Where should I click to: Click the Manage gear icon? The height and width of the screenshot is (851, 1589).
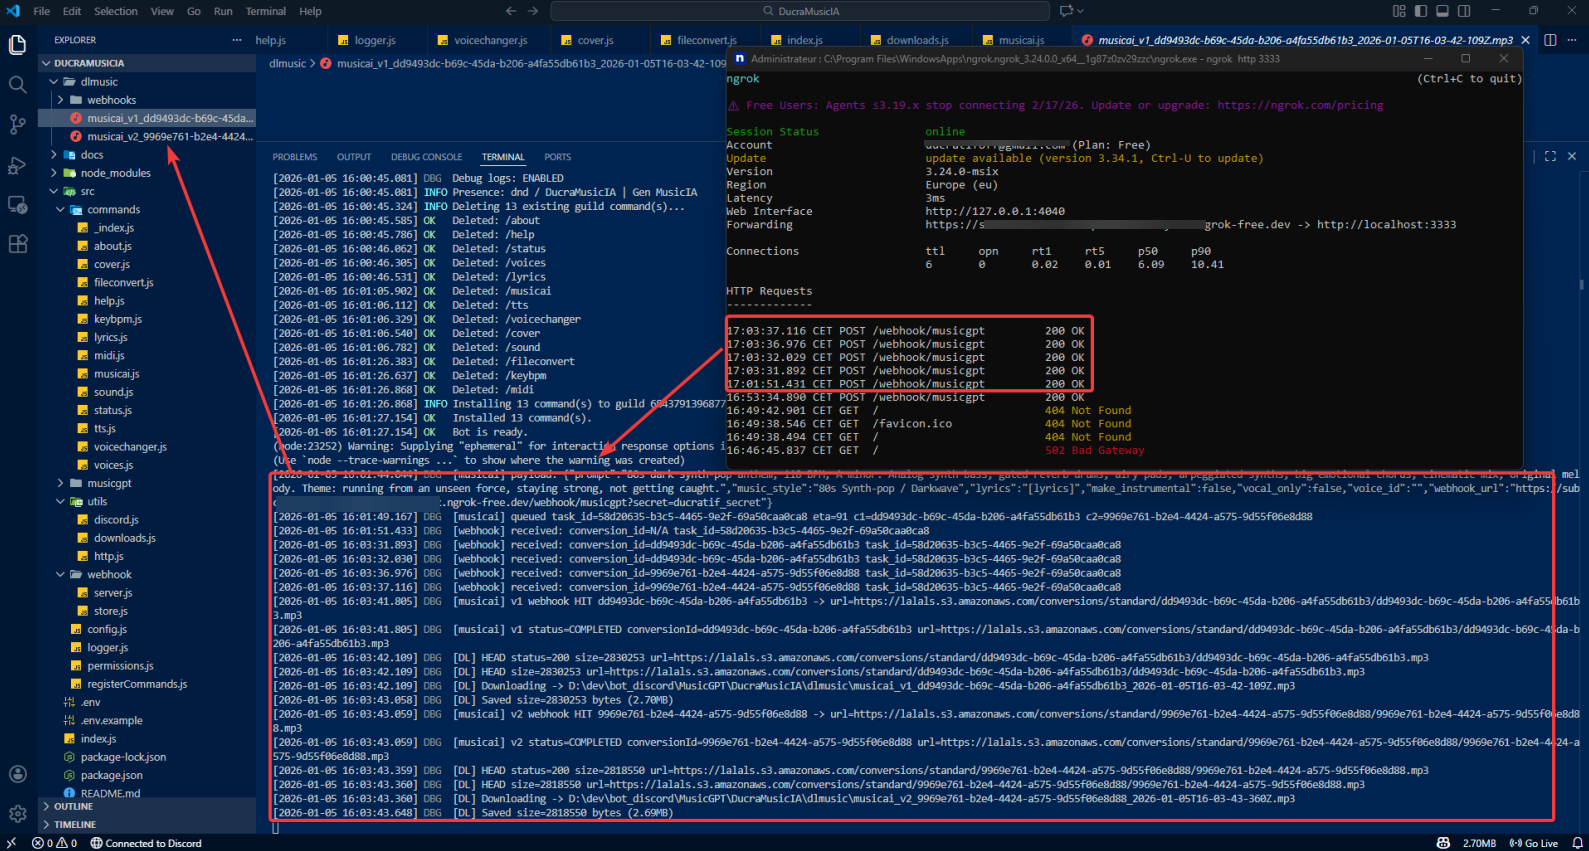(x=17, y=814)
